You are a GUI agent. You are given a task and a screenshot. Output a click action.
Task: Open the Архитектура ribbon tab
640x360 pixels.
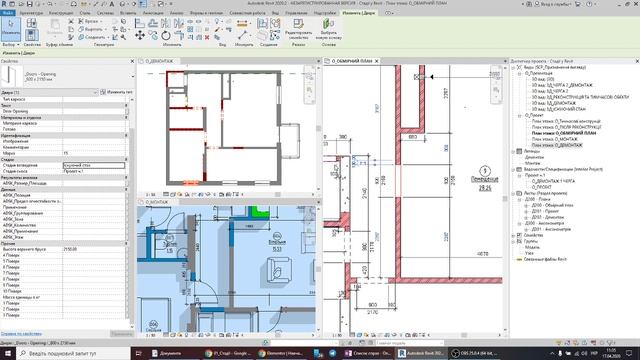[31, 13]
